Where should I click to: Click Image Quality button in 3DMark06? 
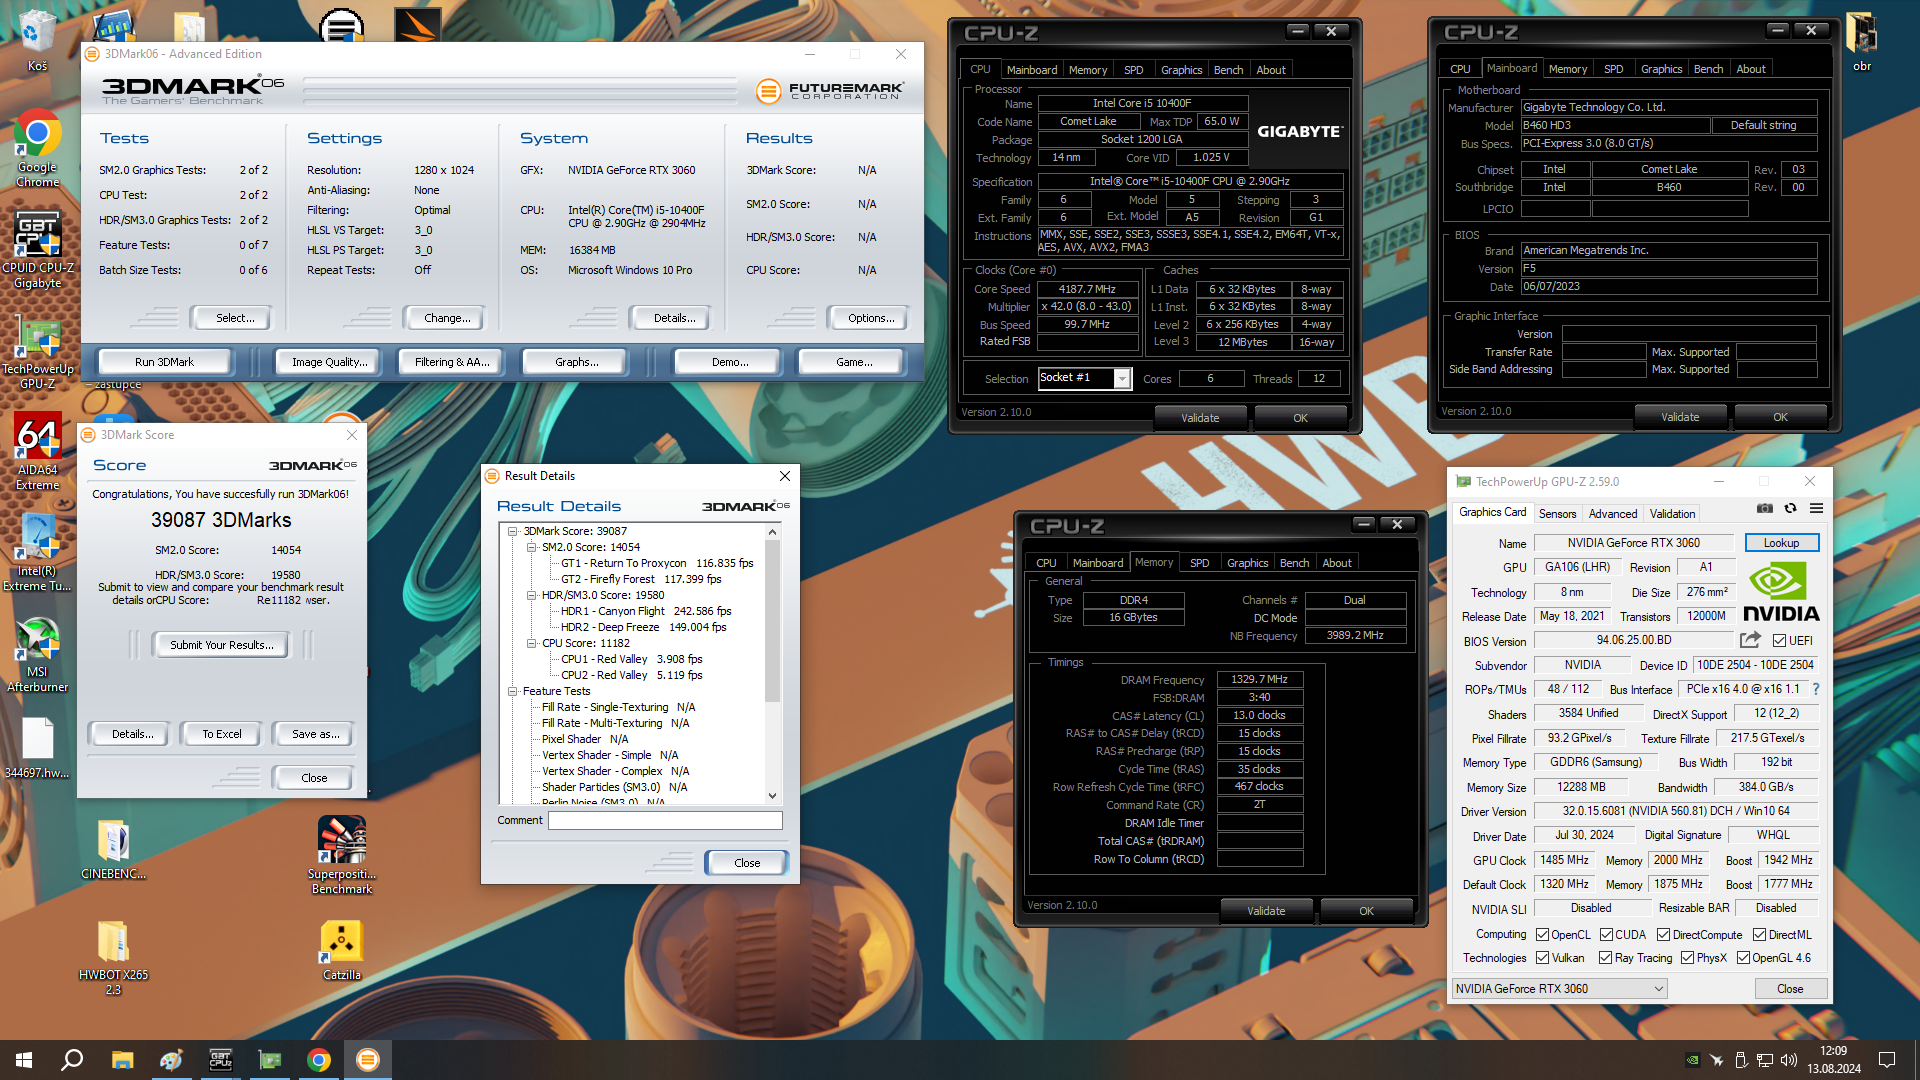pos(329,362)
